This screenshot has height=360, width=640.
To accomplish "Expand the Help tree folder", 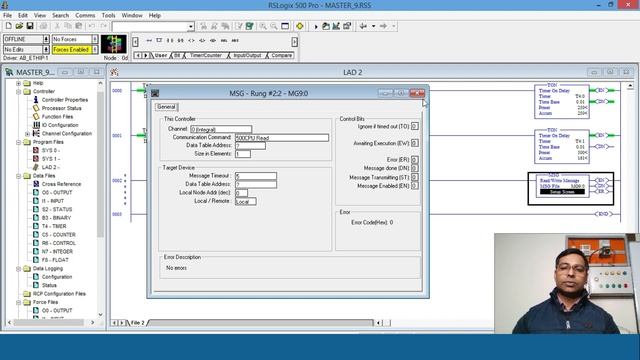I will [x=18, y=83].
